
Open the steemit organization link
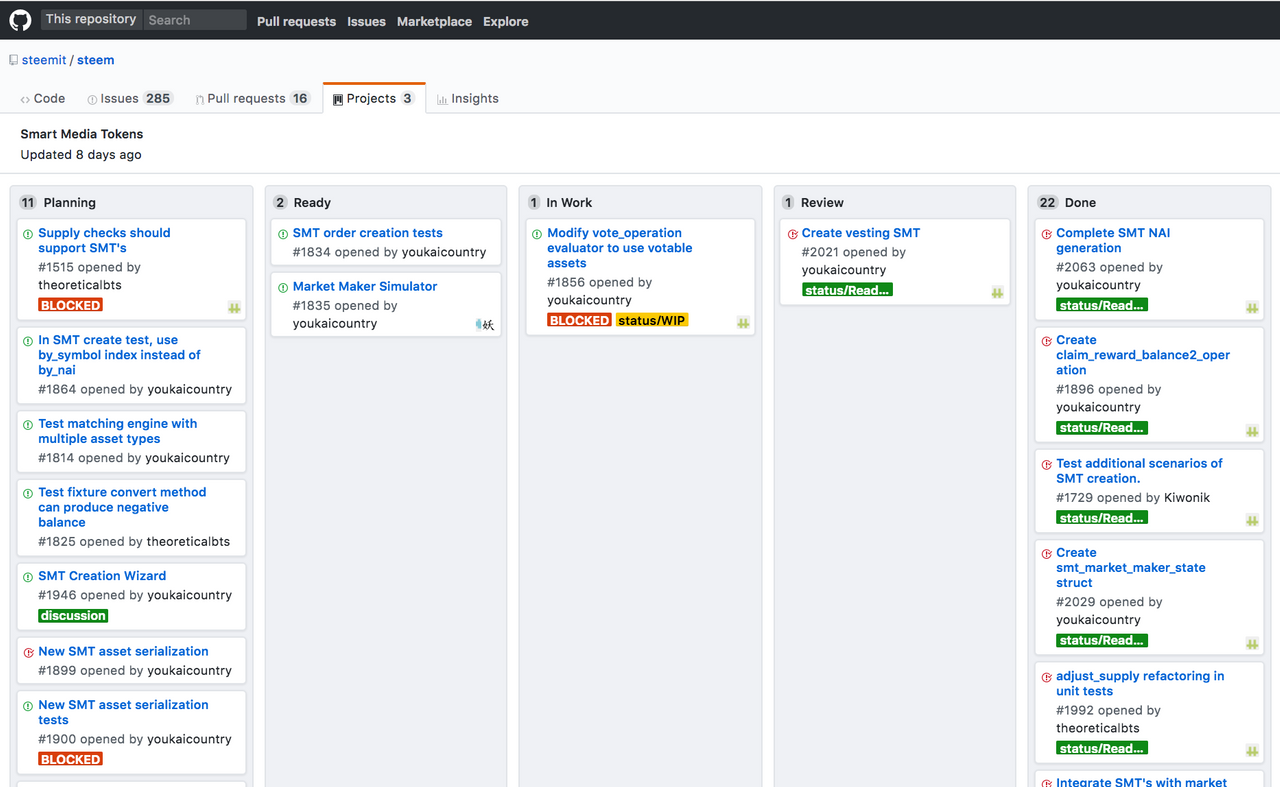click(44, 60)
